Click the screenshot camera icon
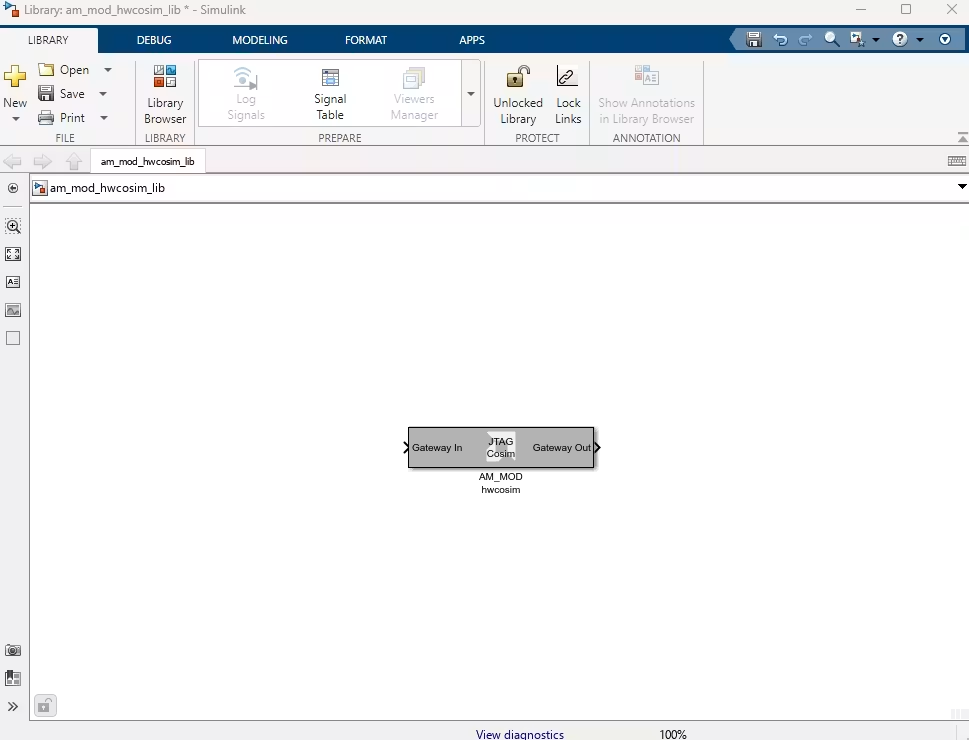Viewport: 969px width, 740px height. click(13, 650)
